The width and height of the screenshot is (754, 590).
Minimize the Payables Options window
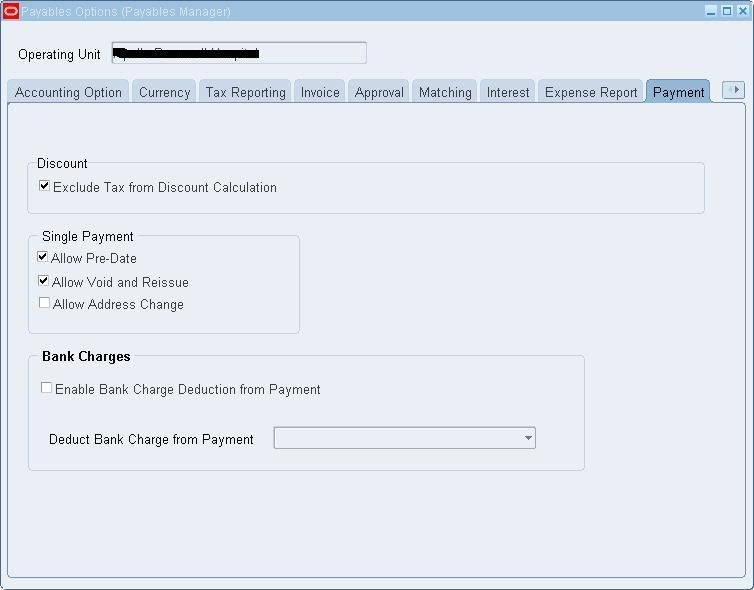coord(711,11)
